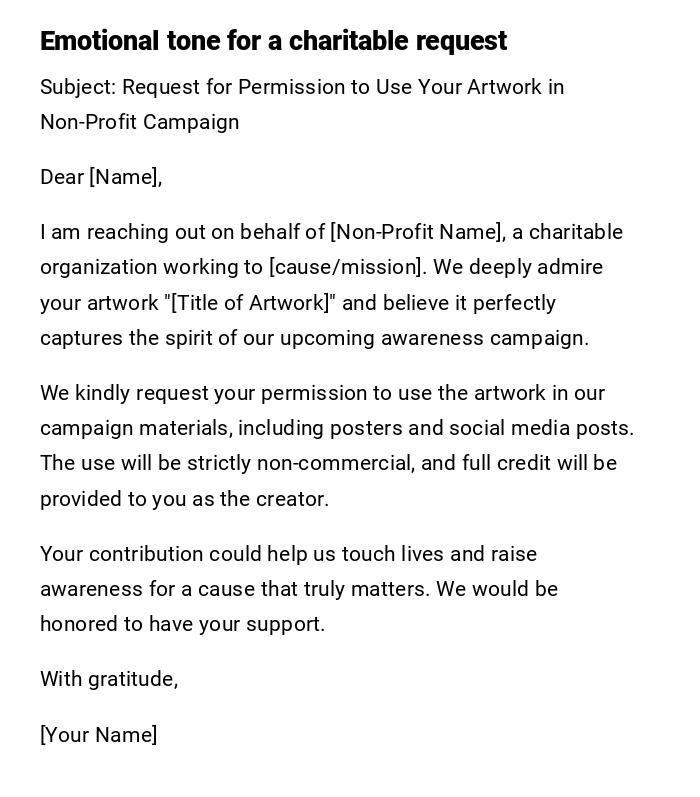The height and width of the screenshot is (797, 700).
Task: Click the "[Name]" placeholder in the salutation
Action: coord(124,177)
